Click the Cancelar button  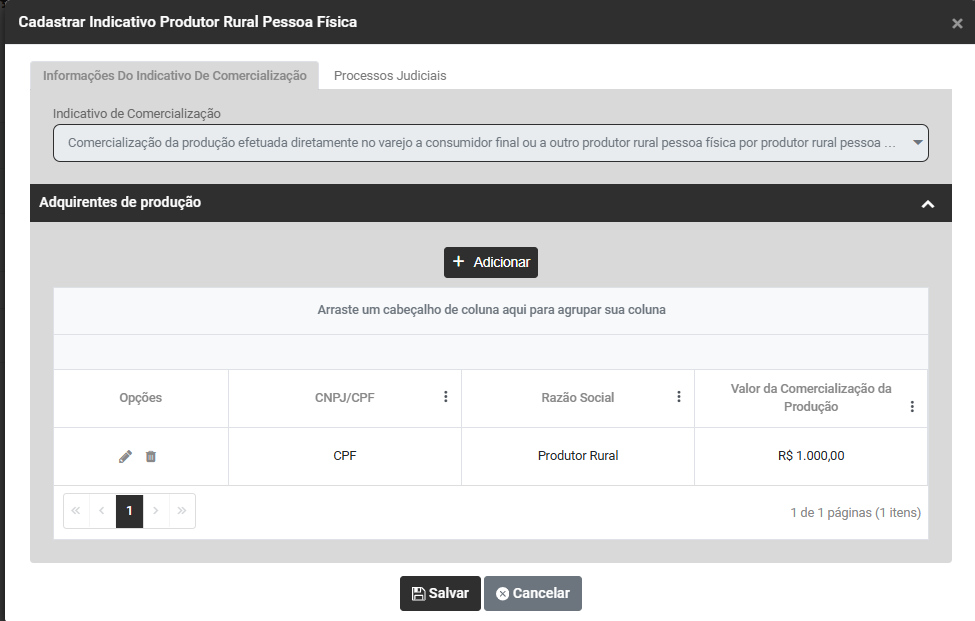(x=533, y=593)
